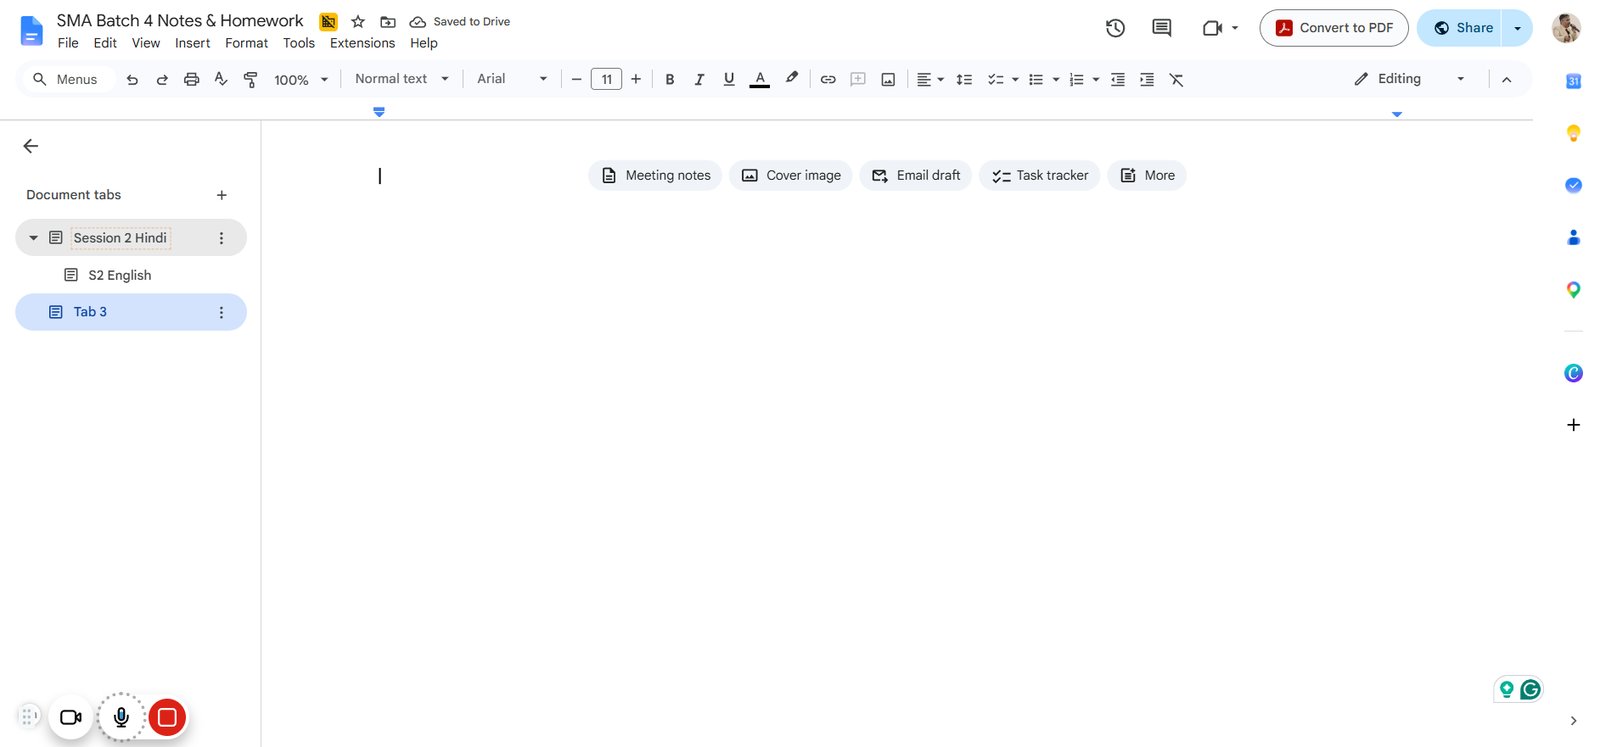This screenshot has width=1600, height=747.
Task: Click the print icon in toolbar
Action: coord(191,79)
